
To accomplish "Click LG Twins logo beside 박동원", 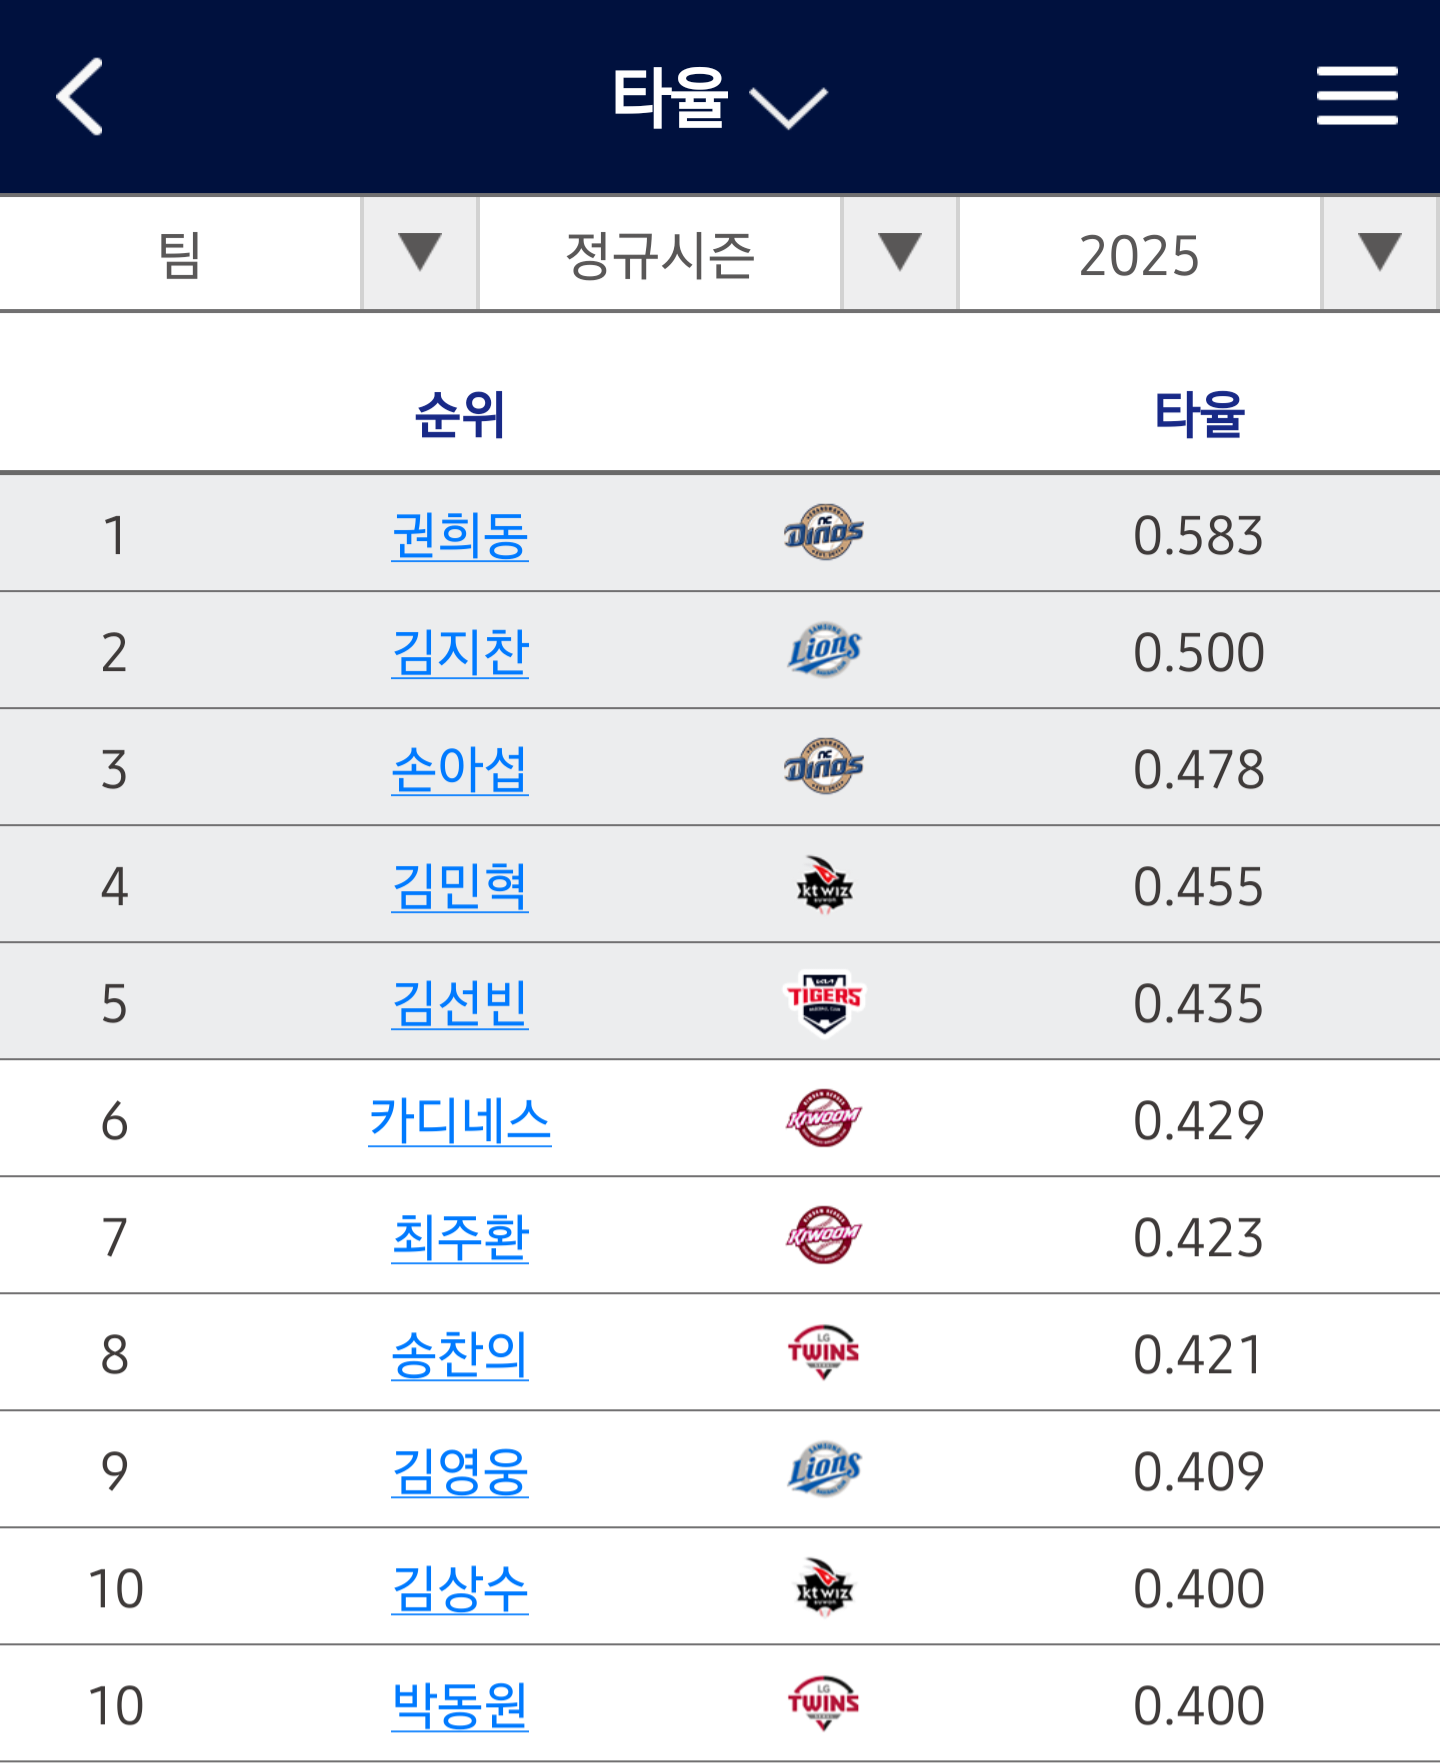I will point(823,1704).
